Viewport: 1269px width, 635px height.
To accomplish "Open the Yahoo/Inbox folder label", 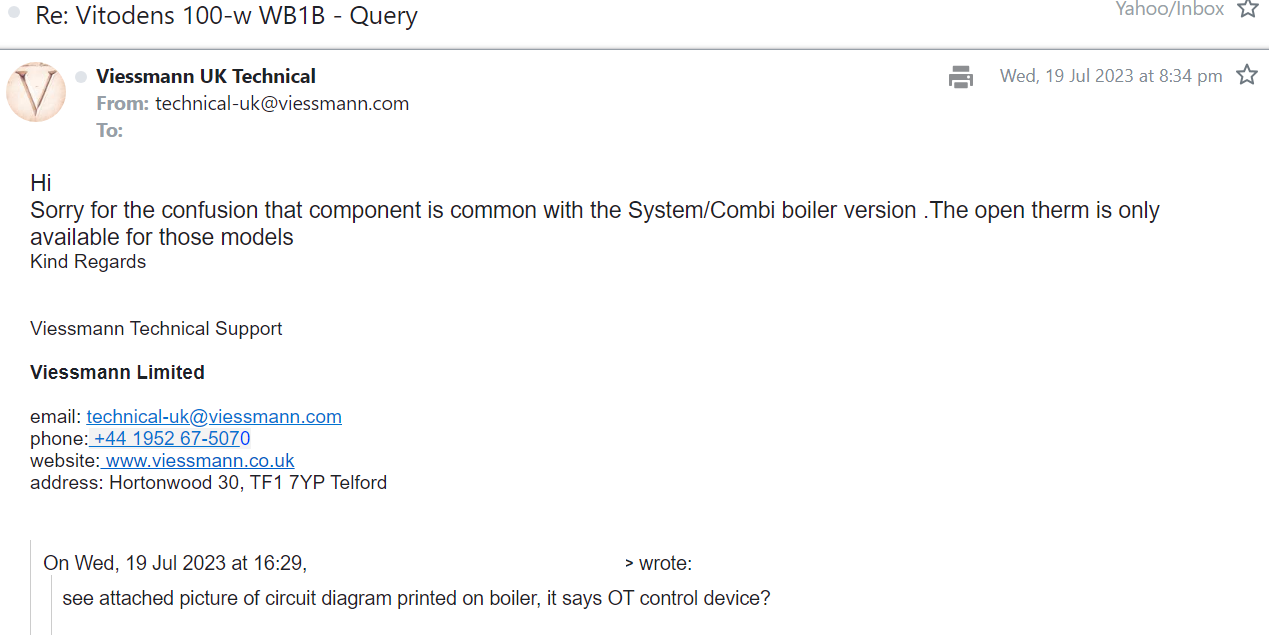I will click(x=1170, y=9).
